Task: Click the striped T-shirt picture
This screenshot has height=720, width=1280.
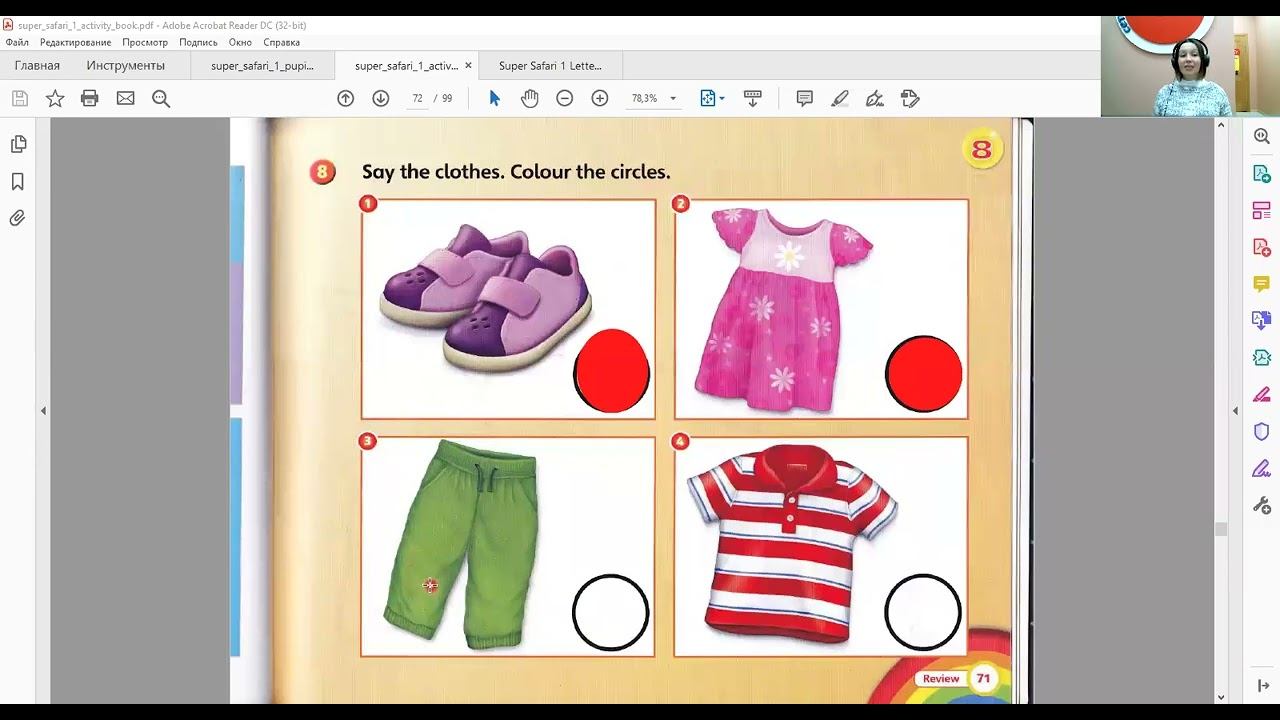Action: tap(792, 544)
